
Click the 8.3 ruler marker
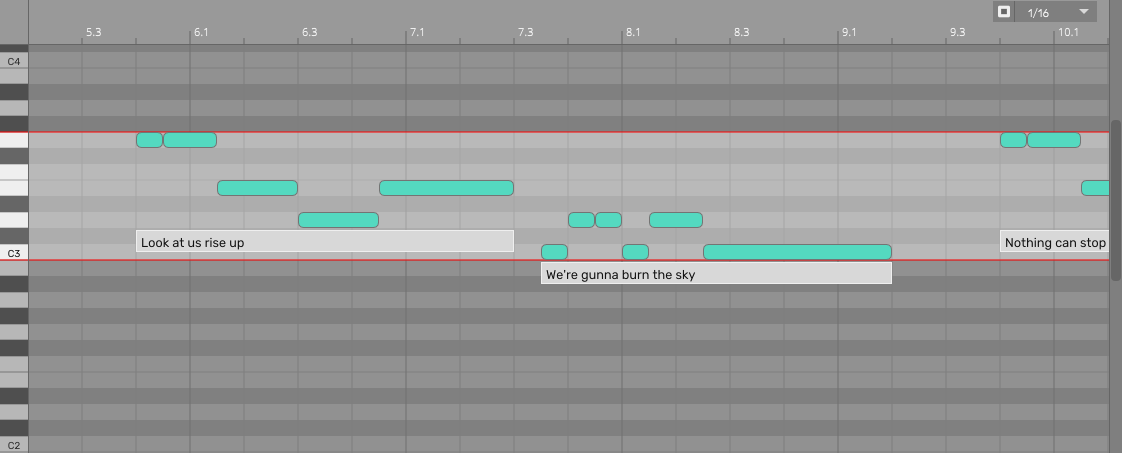(741, 32)
